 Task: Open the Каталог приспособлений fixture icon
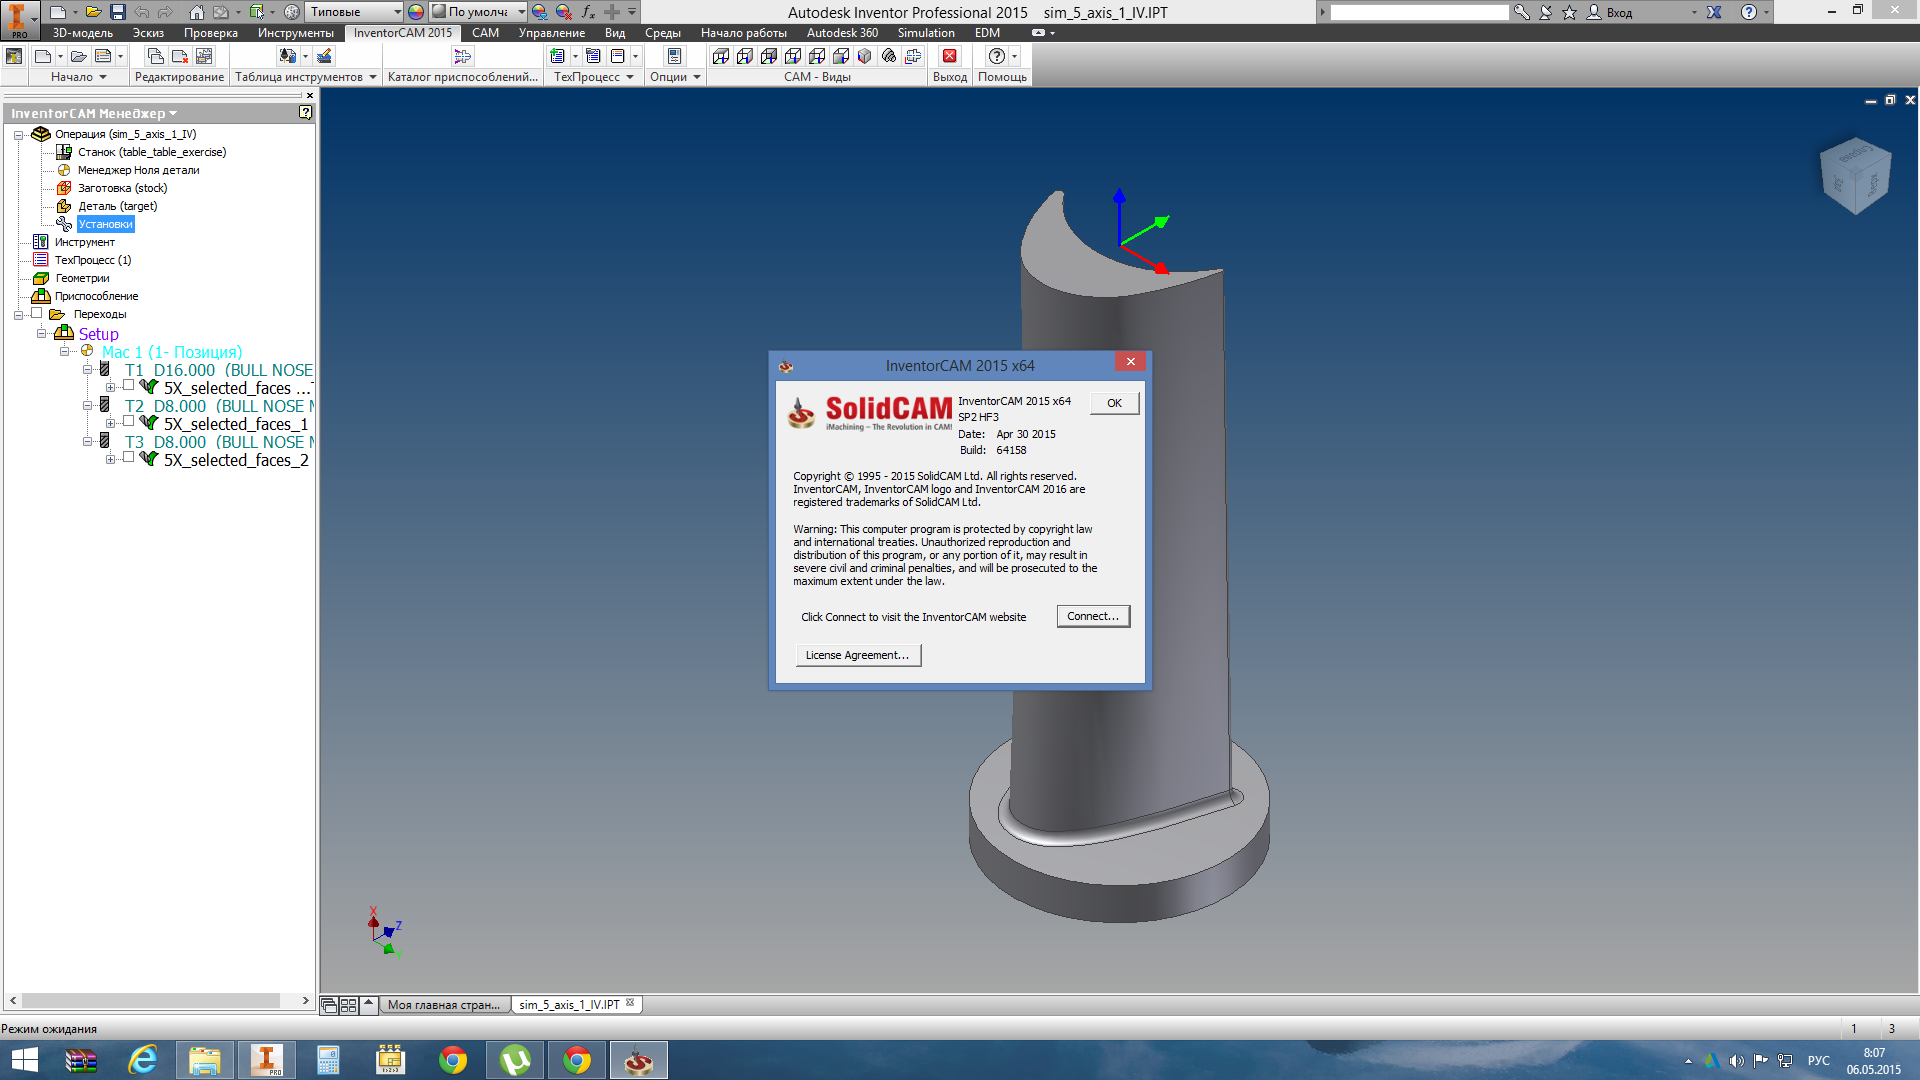click(x=462, y=56)
